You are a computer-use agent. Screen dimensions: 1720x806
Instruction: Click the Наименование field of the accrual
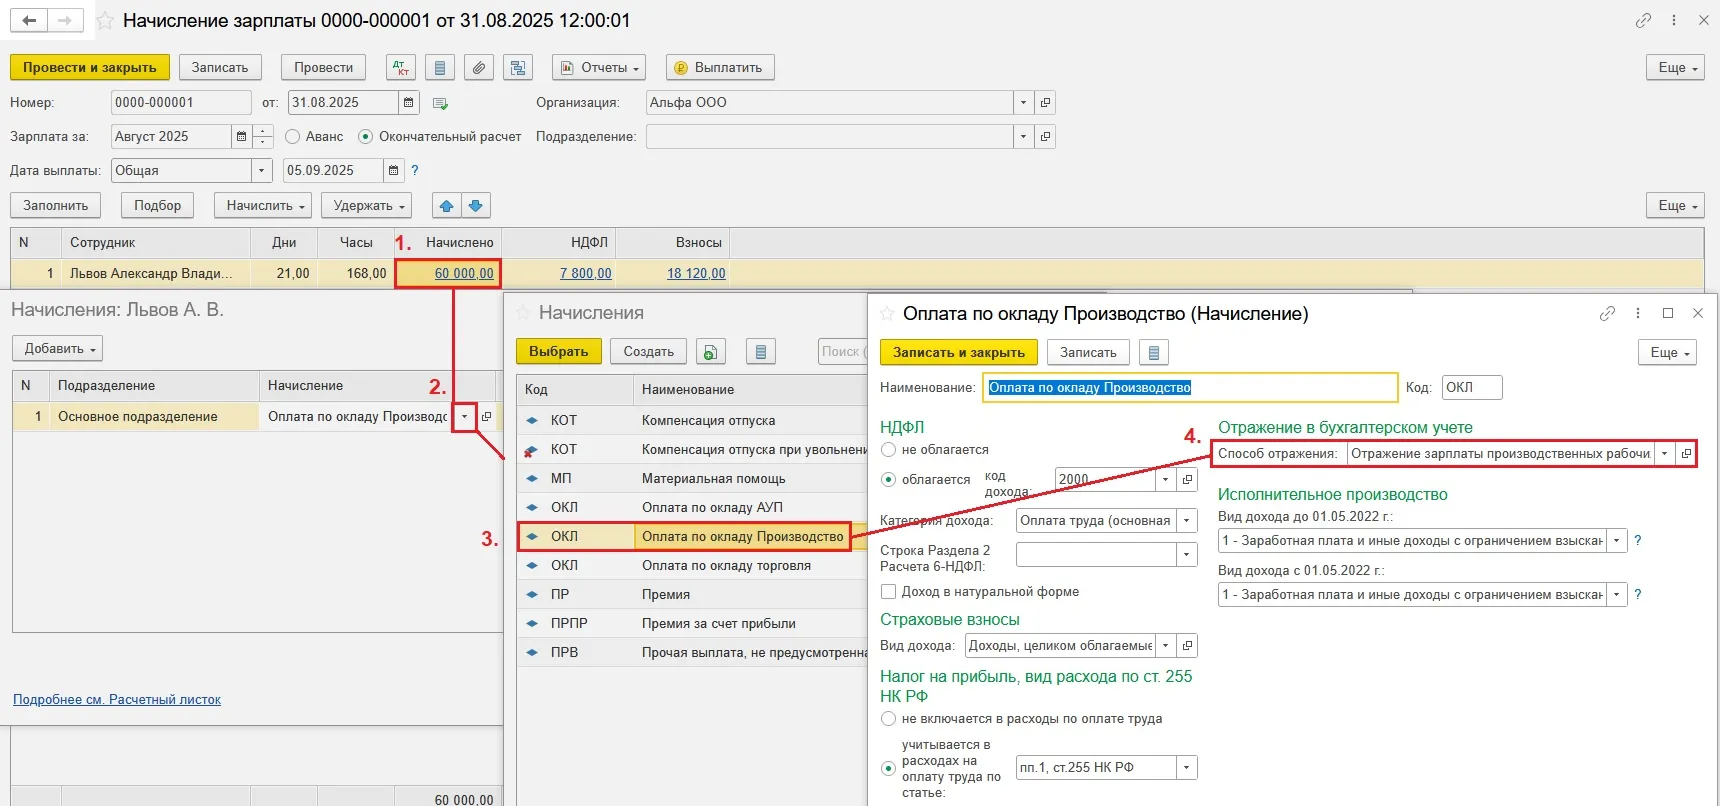(x=1190, y=388)
